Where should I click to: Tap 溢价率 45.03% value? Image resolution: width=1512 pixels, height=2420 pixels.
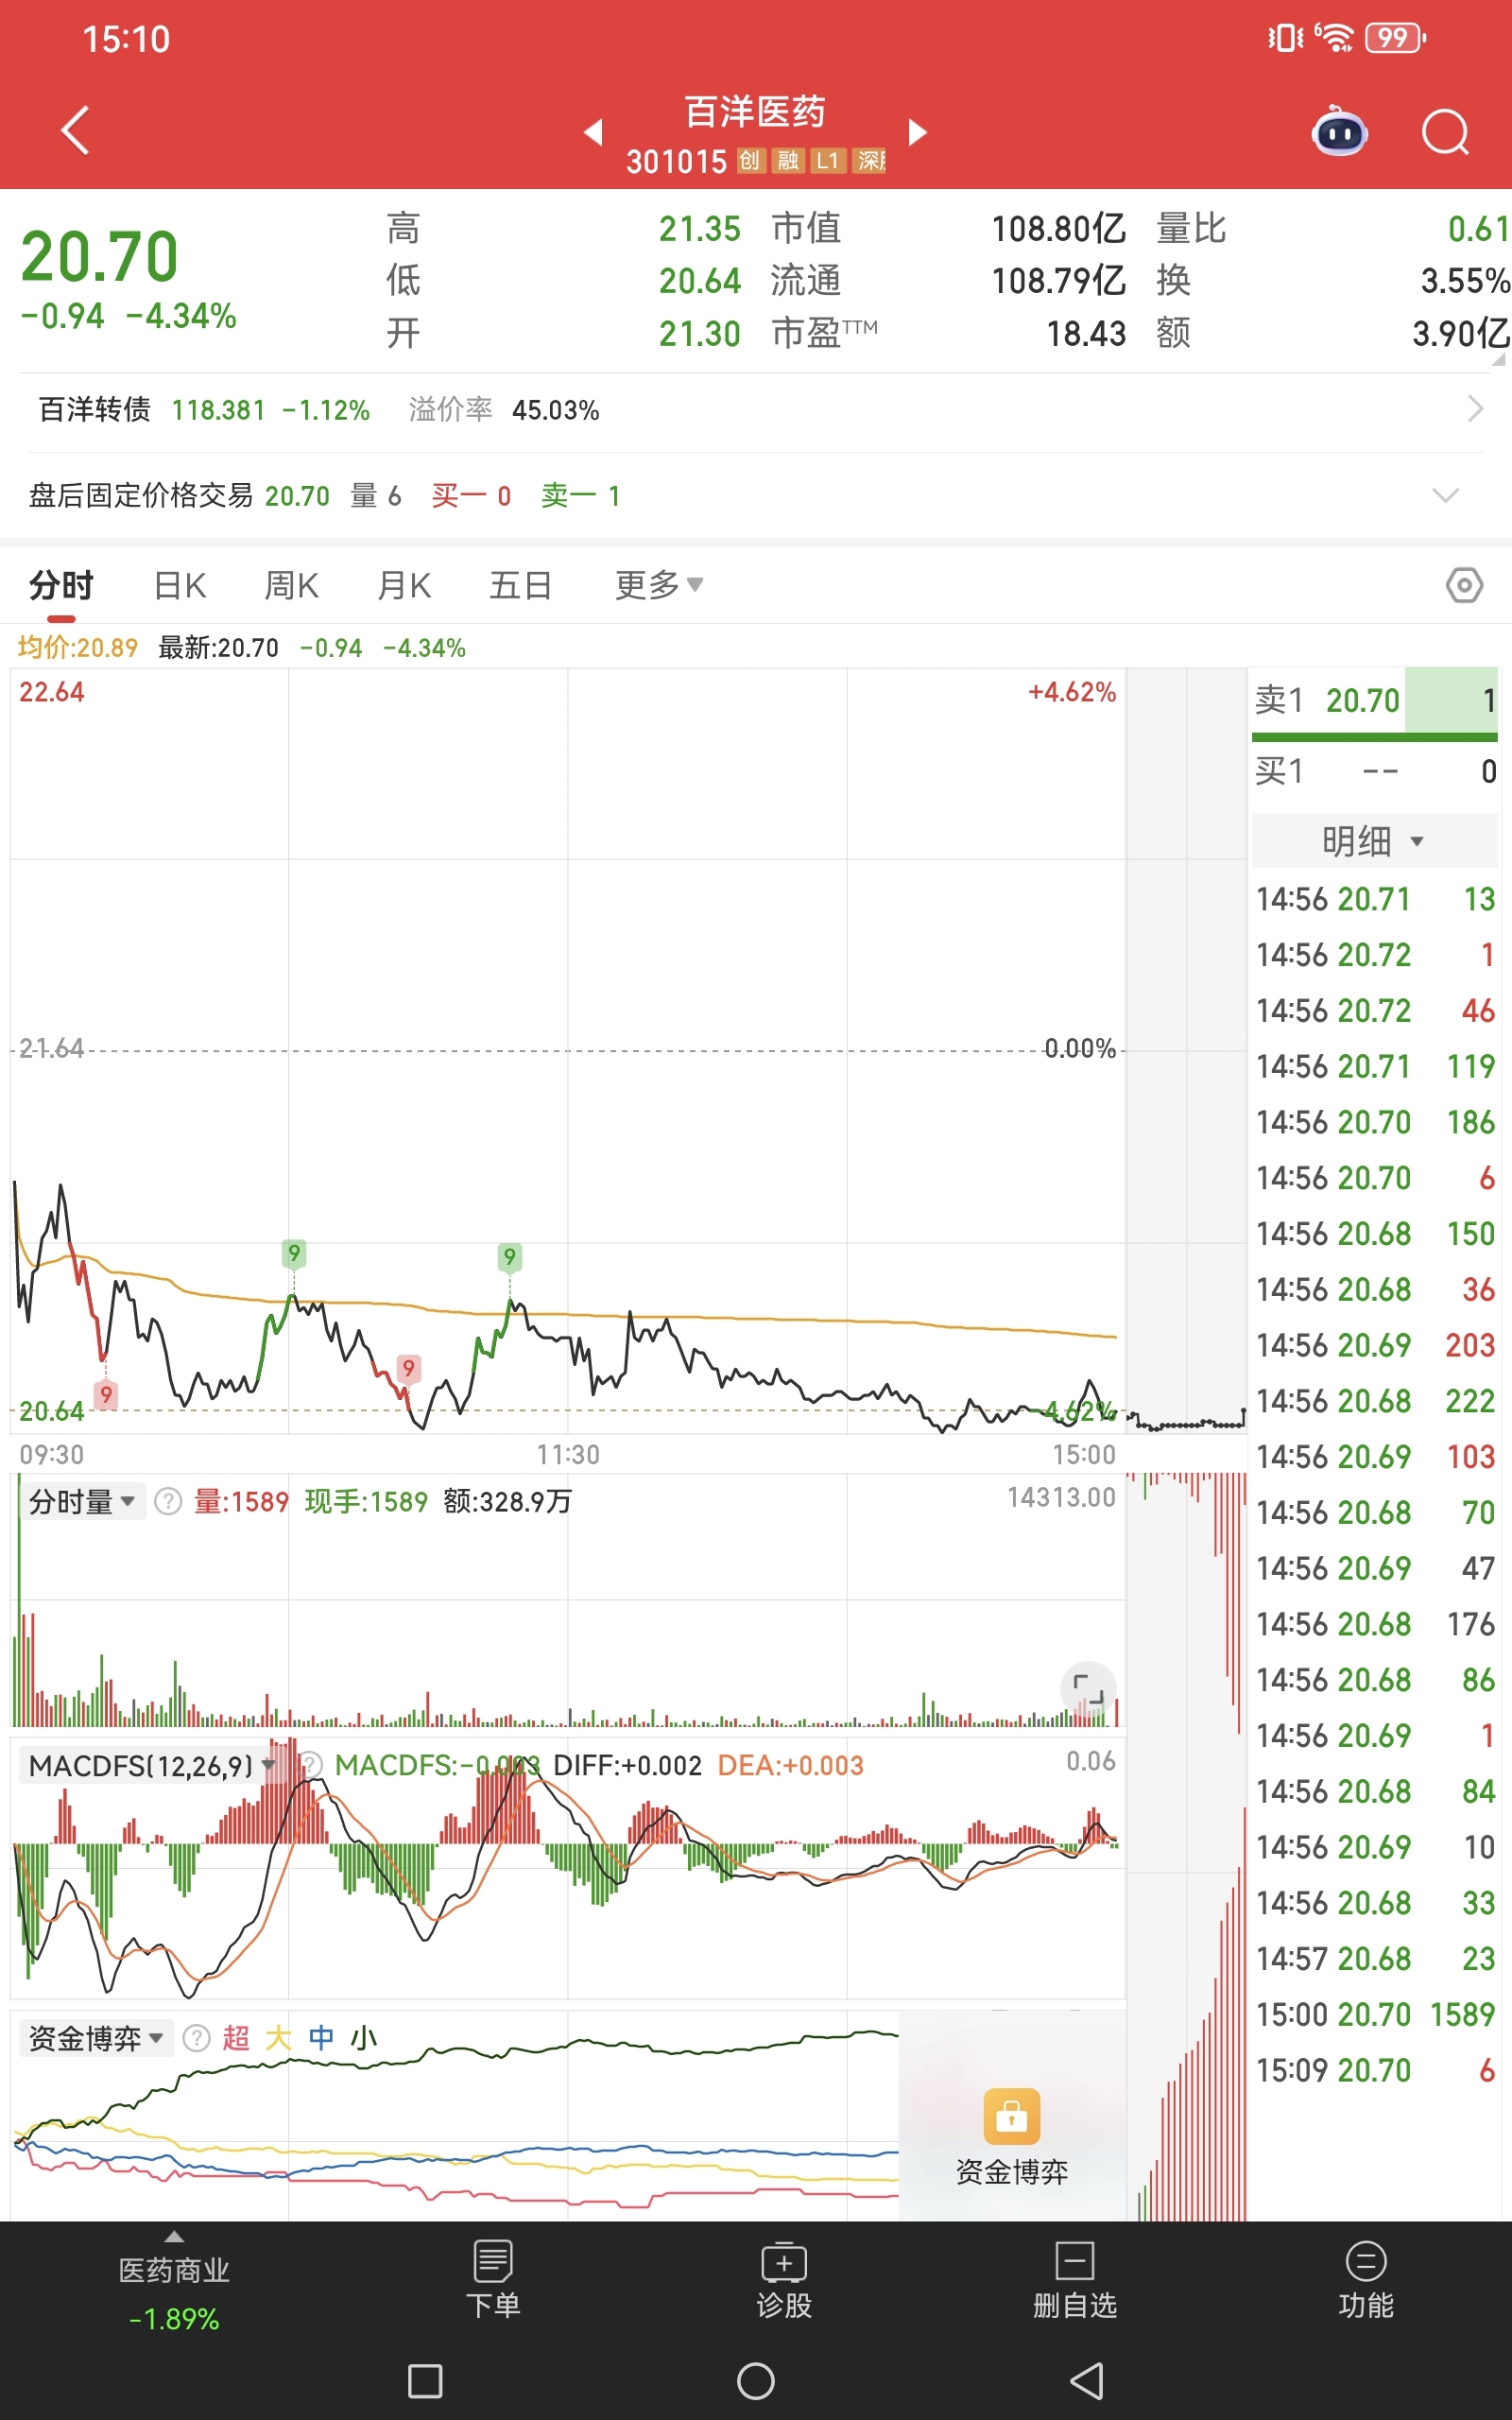[x=555, y=410]
